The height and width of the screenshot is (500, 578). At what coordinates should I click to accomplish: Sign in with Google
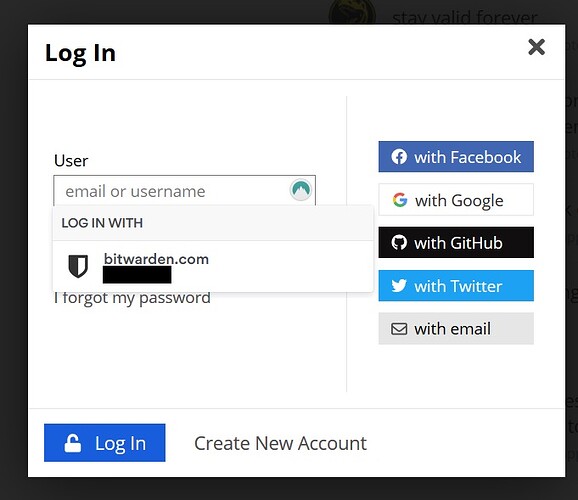point(456,200)
